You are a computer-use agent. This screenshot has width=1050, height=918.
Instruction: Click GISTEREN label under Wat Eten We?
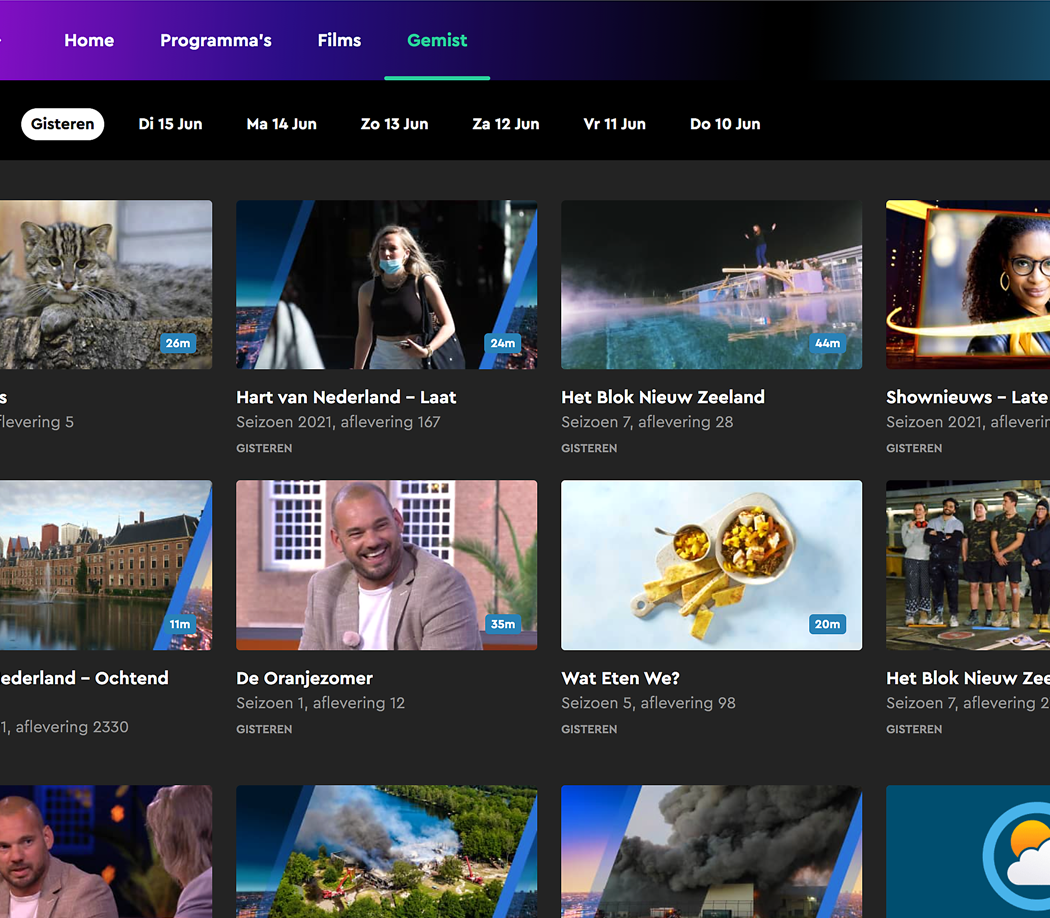coord(589,729)
